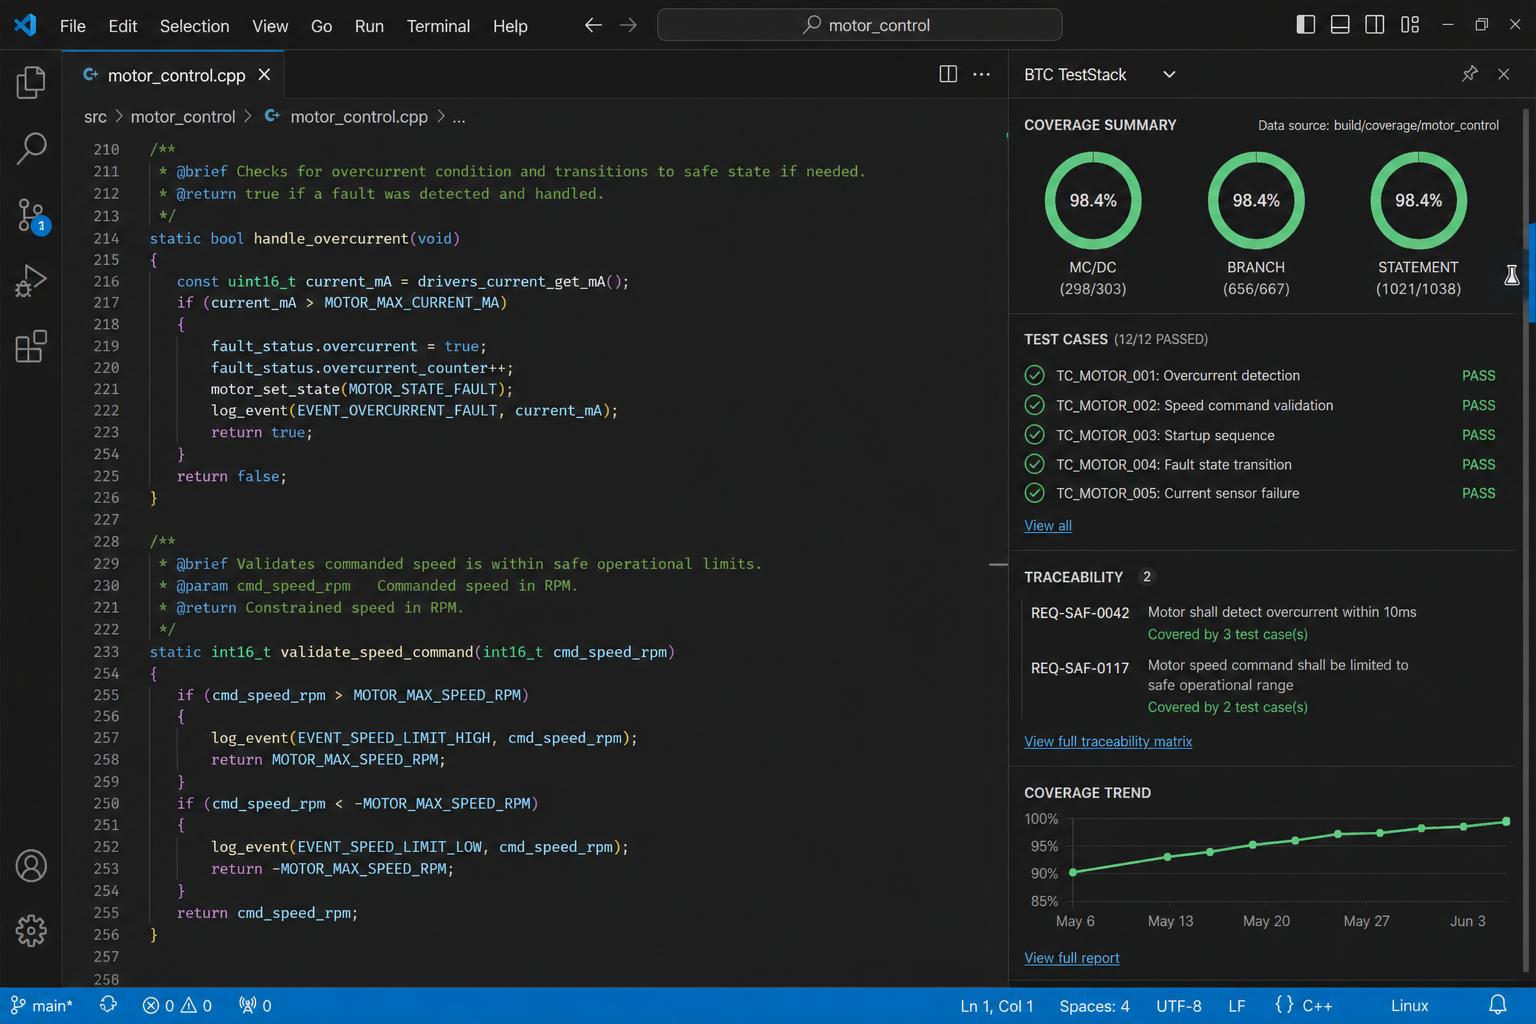Screen dimensions: 1536x1024
Task: Click the last data point on coverage trend
Action: 1506,821
